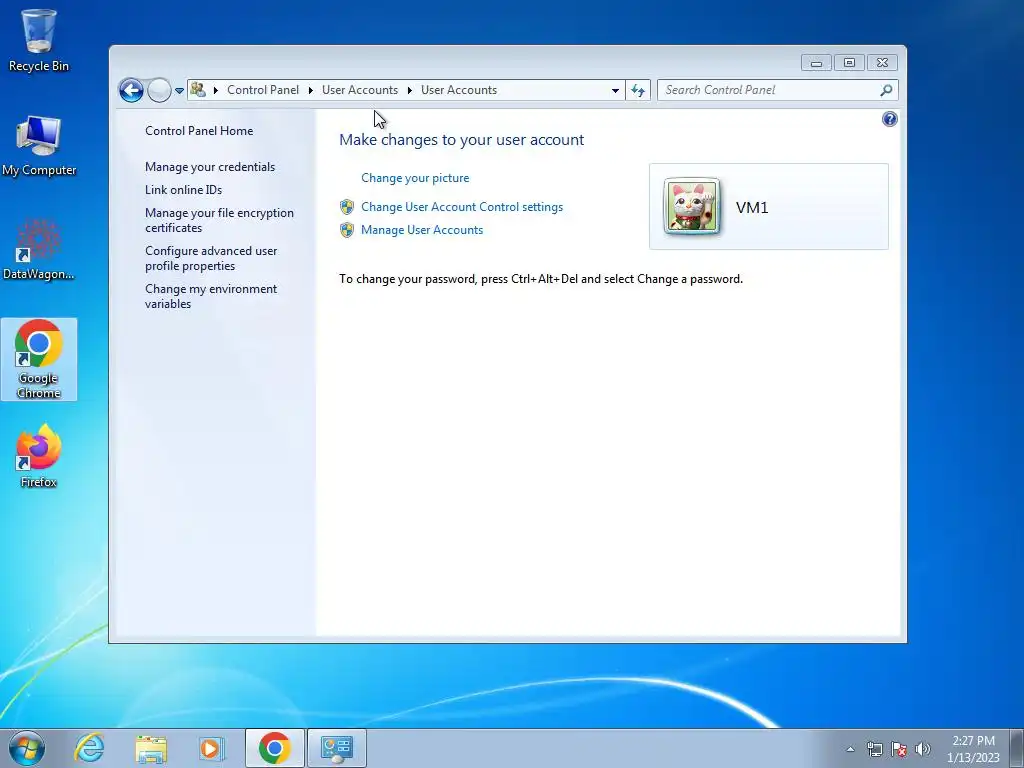Maximize the User Accounts window
The width and height of the screenshot is (1024, 768).
tap(849, 63)
